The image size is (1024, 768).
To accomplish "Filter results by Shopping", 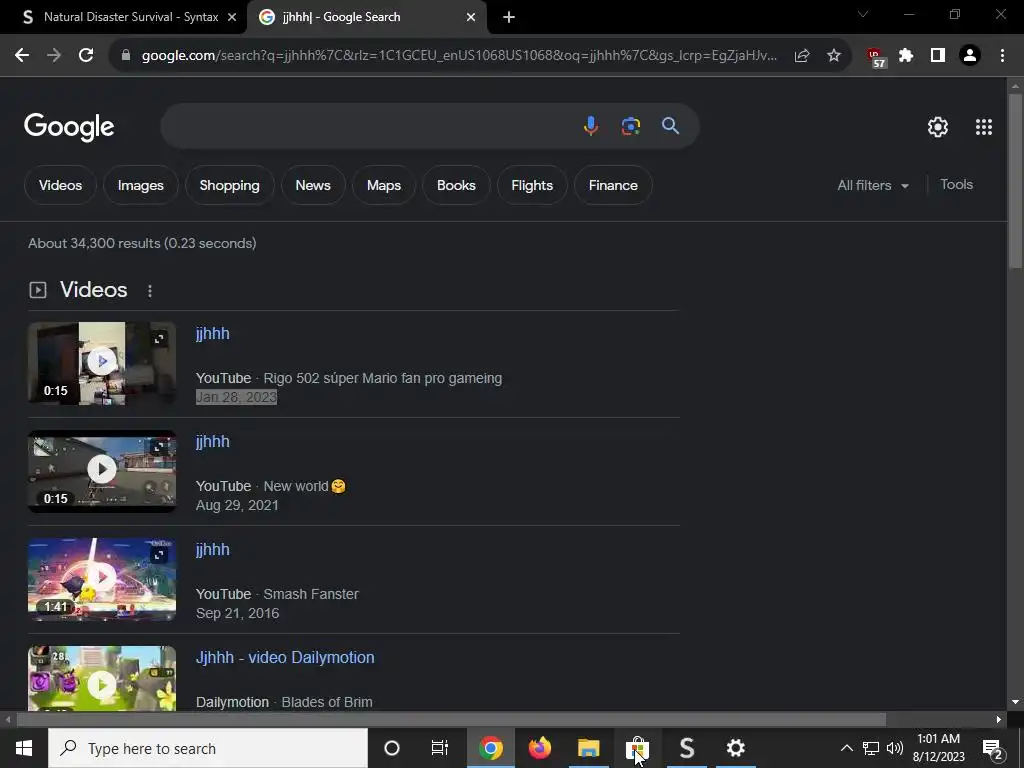I will click(x=229, y=185).
